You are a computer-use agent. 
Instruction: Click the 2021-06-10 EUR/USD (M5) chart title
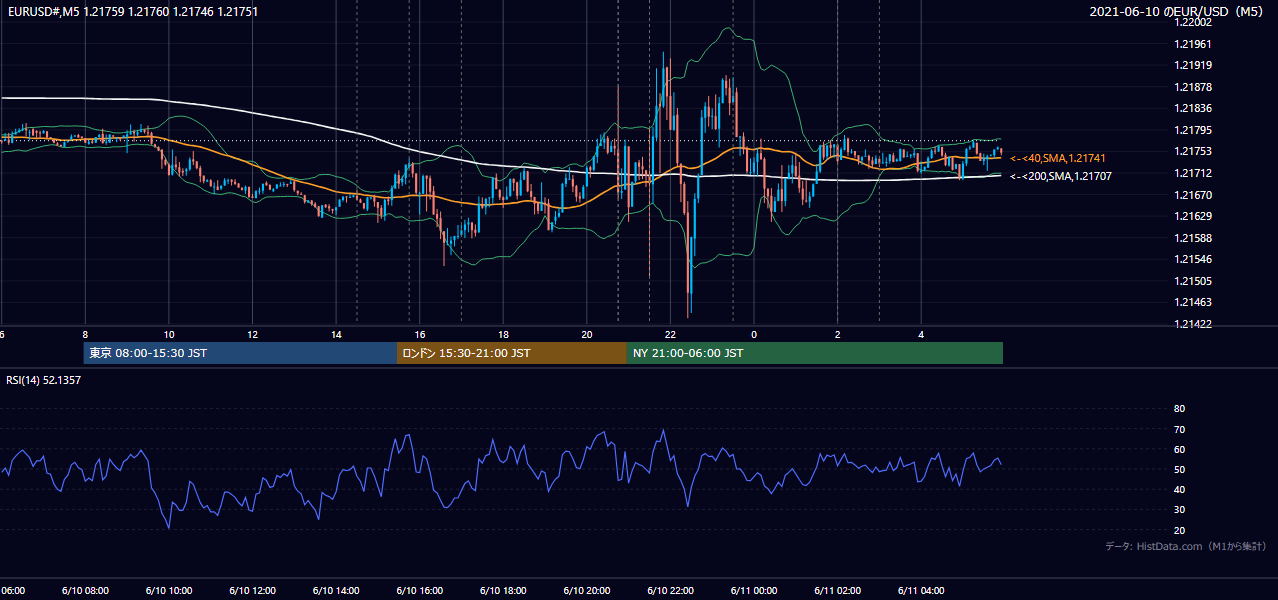click(x=1175, y=12)
